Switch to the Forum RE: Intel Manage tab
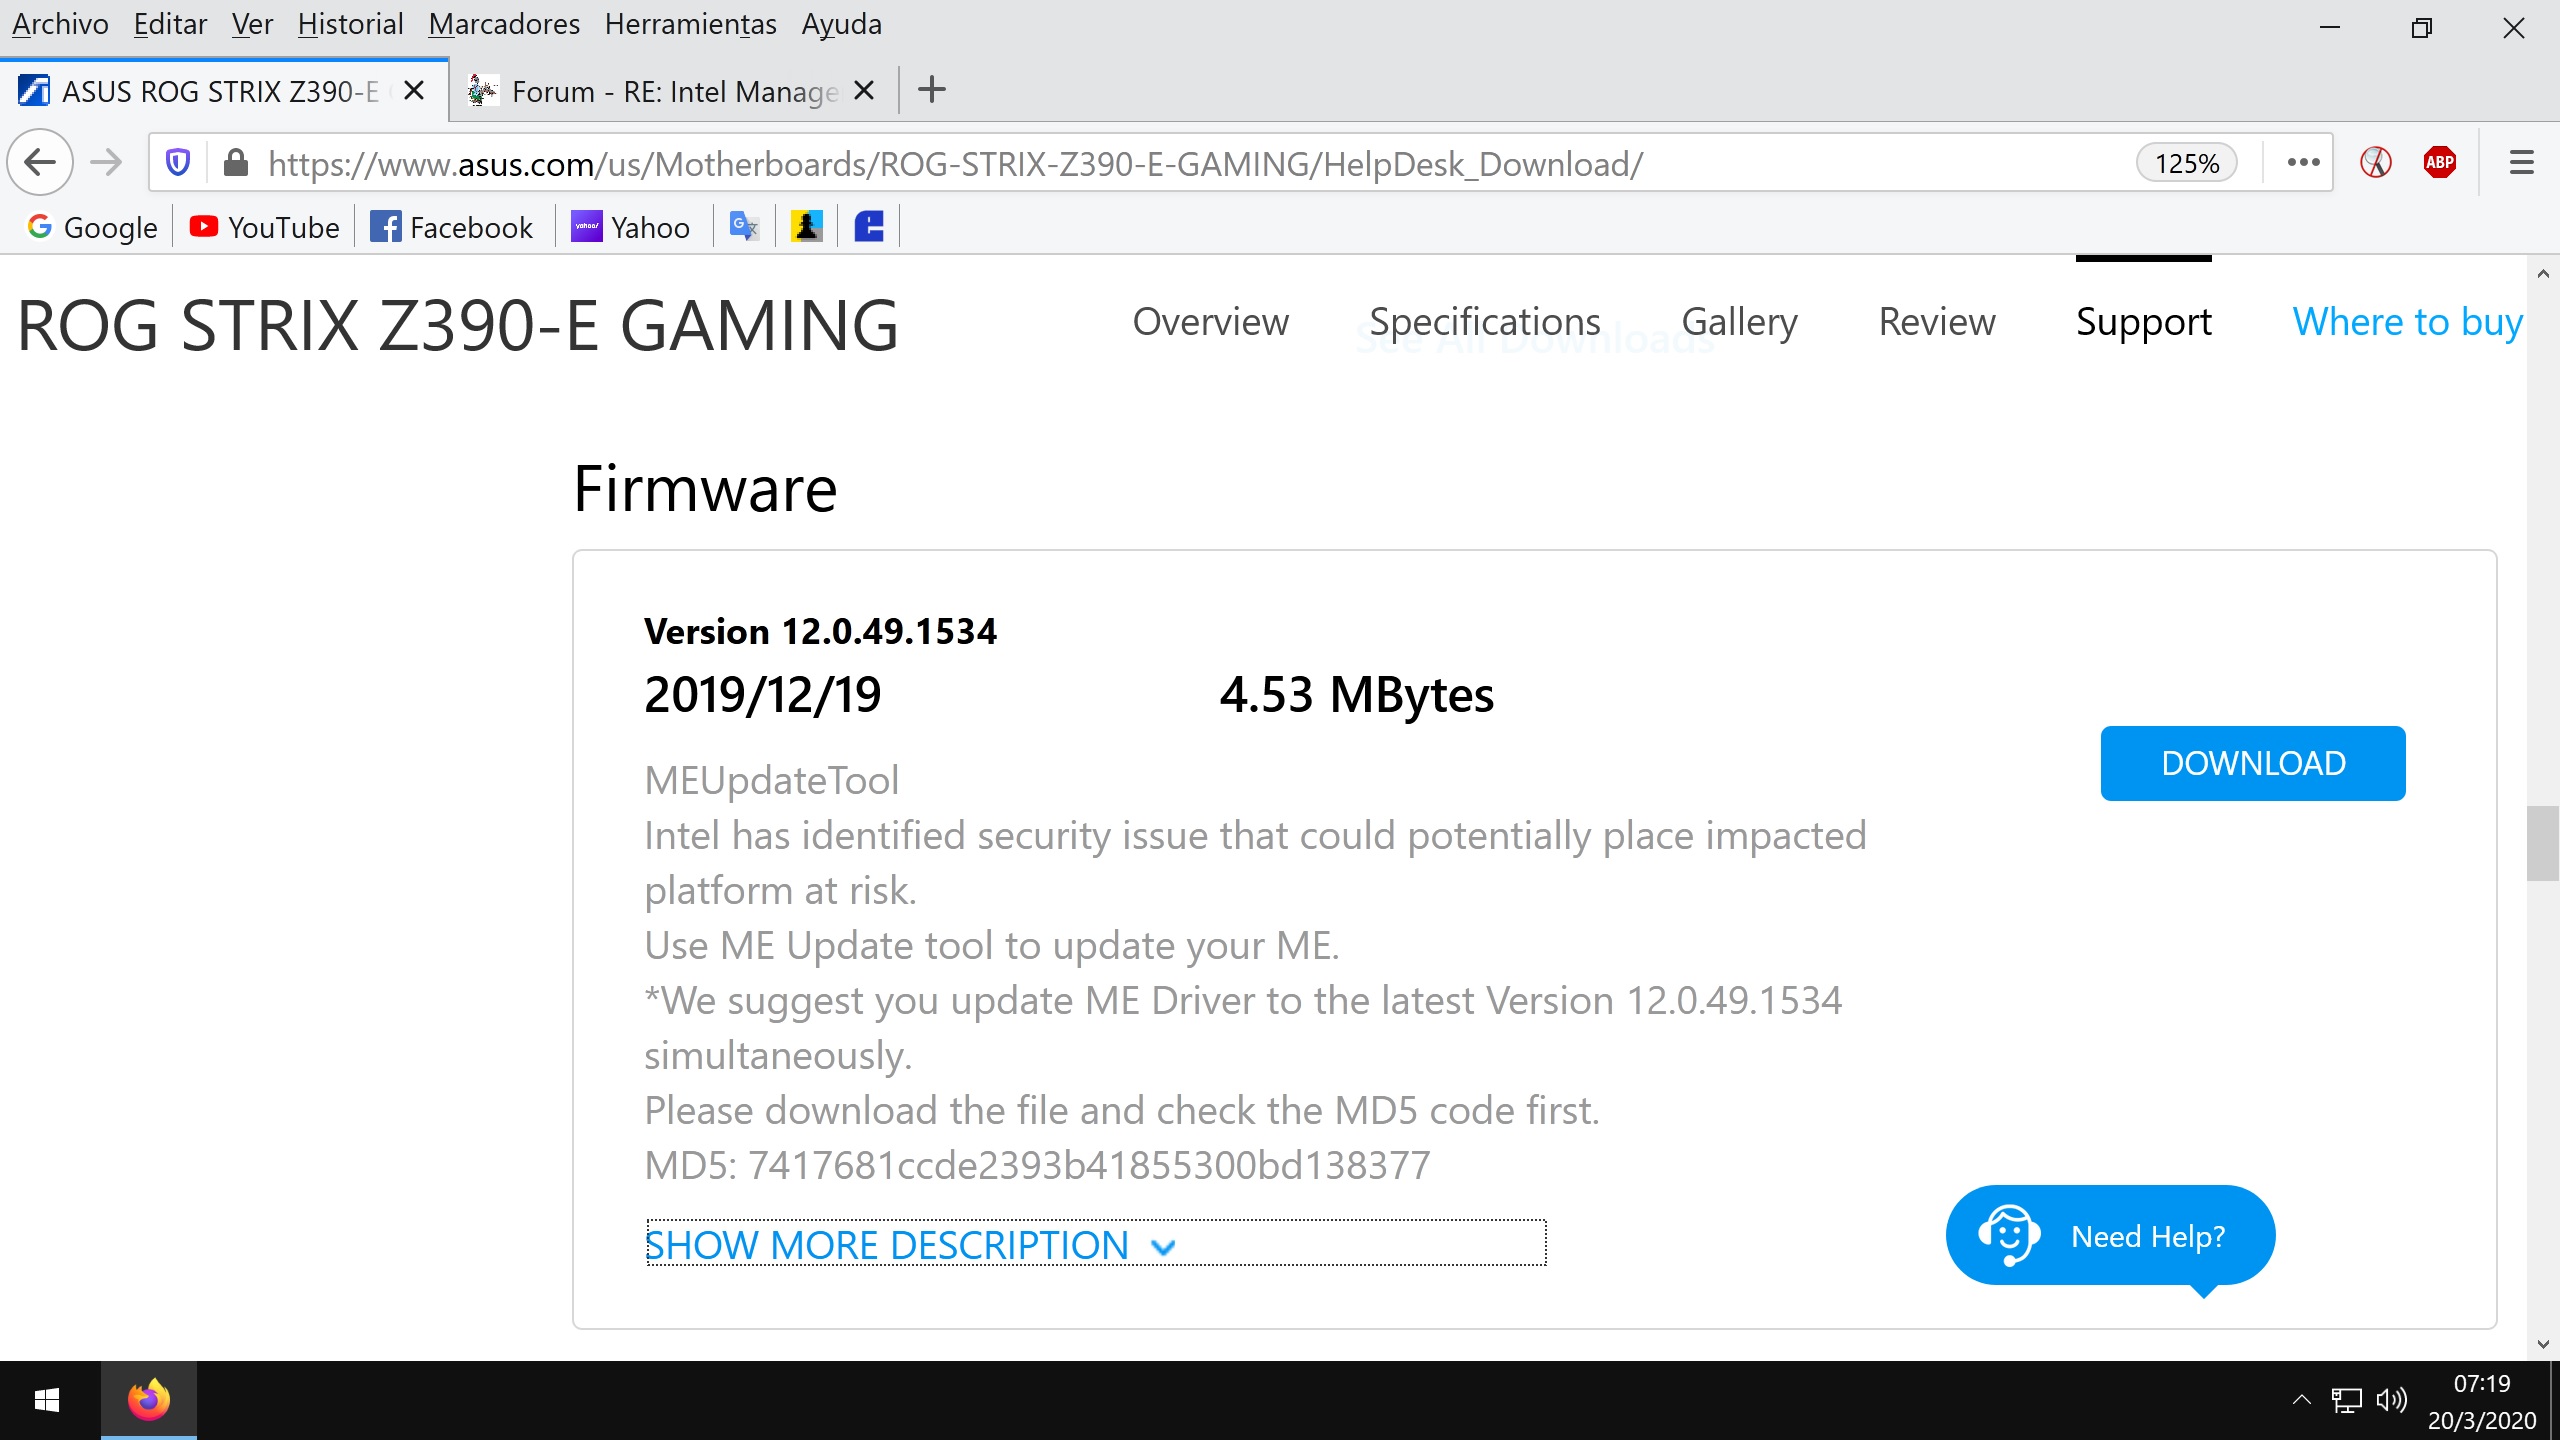This screenshot has width=2560, height=1440. 674,91
